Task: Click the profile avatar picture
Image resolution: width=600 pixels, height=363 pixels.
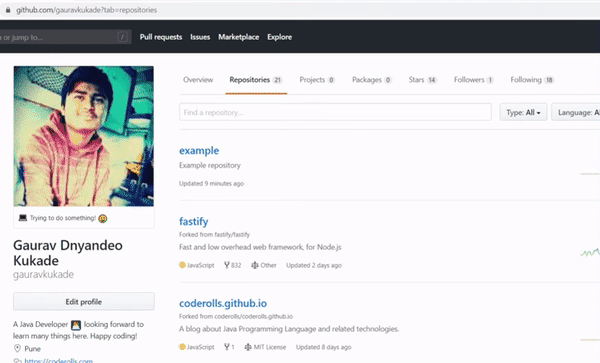Action: (x=84, y=136)
